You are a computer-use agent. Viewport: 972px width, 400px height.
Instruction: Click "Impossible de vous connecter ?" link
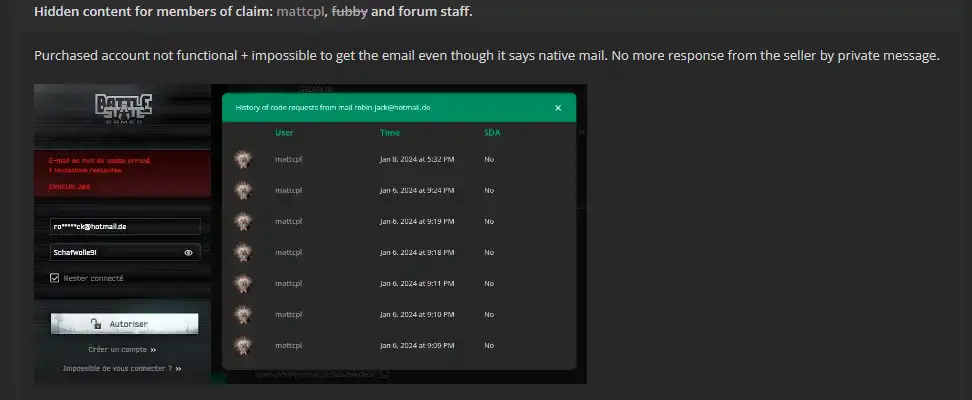click(122, 368)
